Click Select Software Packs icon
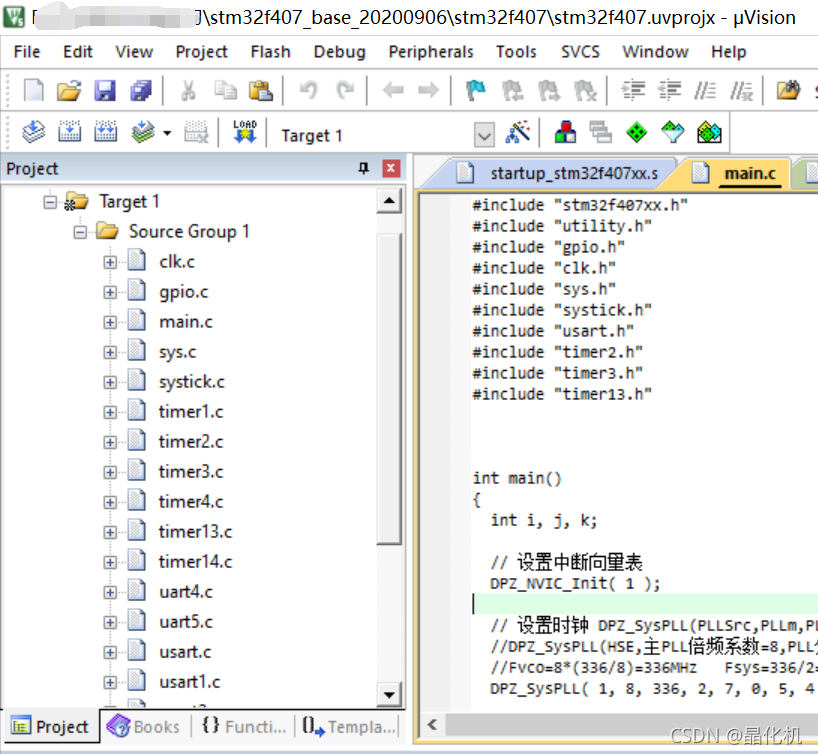 [x=672, y=132]
